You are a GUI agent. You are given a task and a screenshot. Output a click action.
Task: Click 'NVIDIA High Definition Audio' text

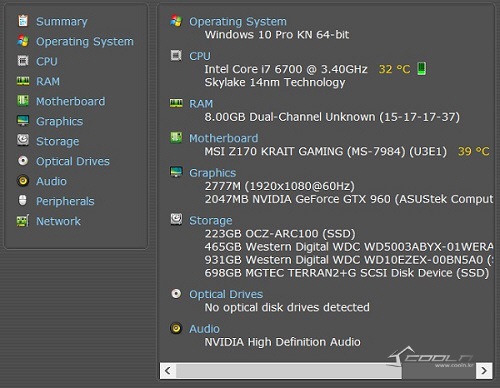coord(282,342)
